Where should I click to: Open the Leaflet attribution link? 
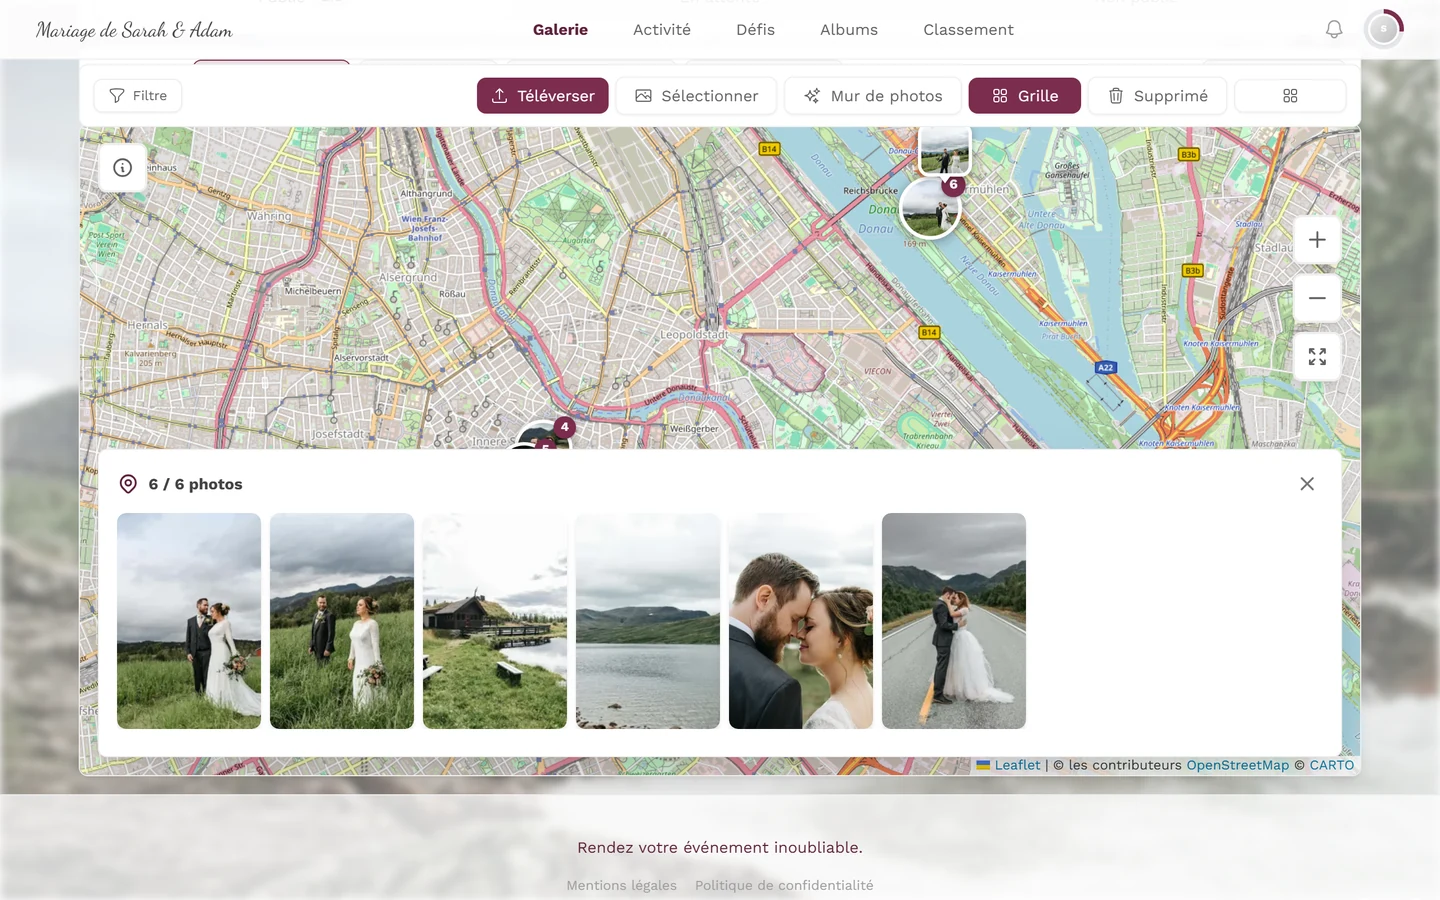point(1009,765)
